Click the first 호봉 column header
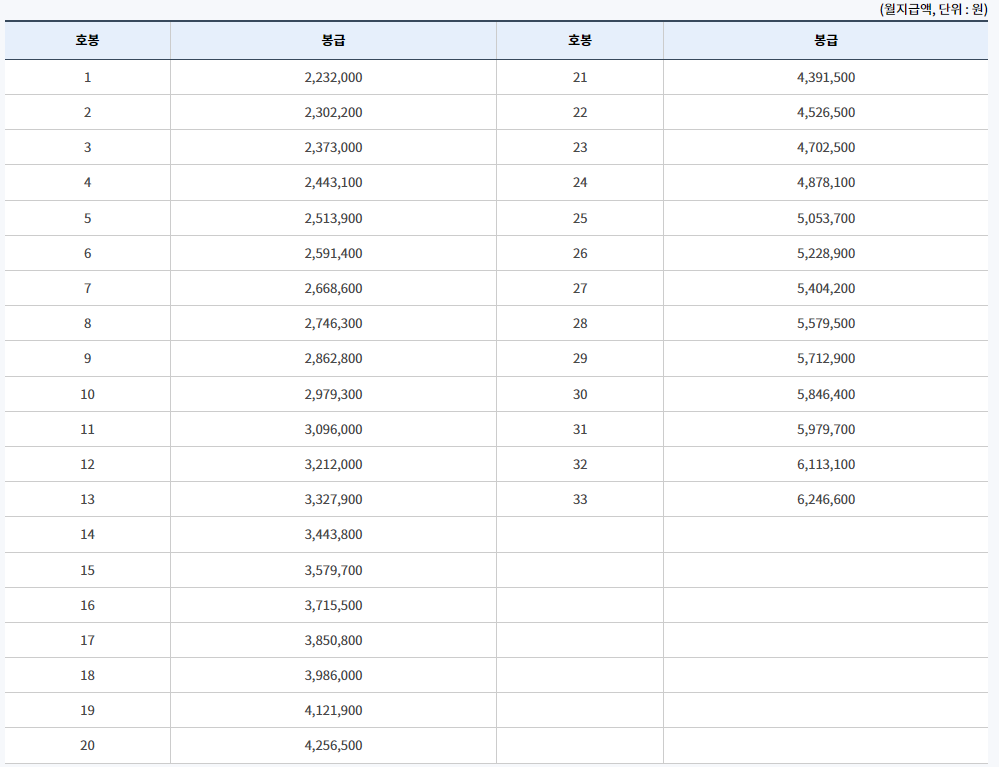Viewport: 999px width, 767px height. 87,40
